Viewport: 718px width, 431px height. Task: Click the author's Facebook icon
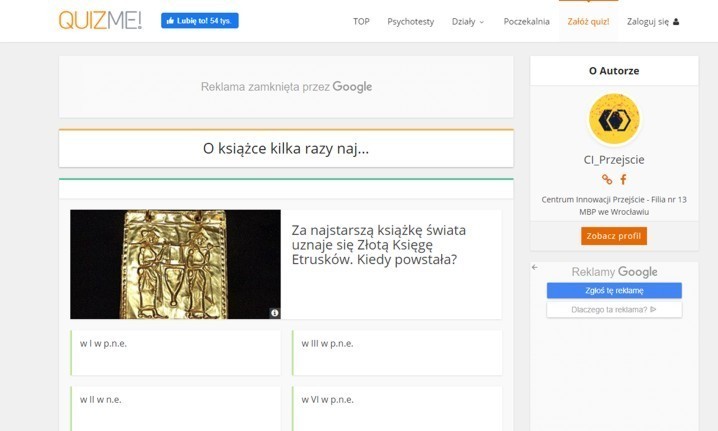pyautogui.click(x=623, y=180)
